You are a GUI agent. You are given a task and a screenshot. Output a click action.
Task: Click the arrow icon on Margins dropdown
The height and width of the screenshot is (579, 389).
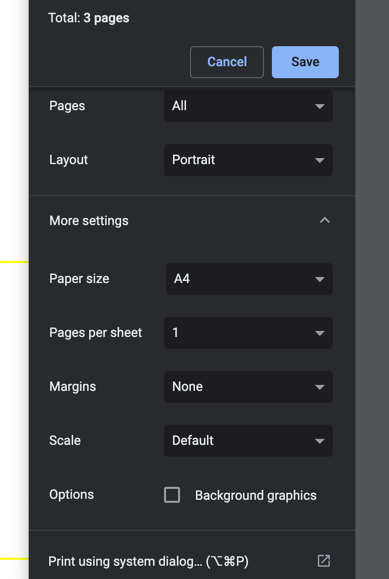point(320,387)
